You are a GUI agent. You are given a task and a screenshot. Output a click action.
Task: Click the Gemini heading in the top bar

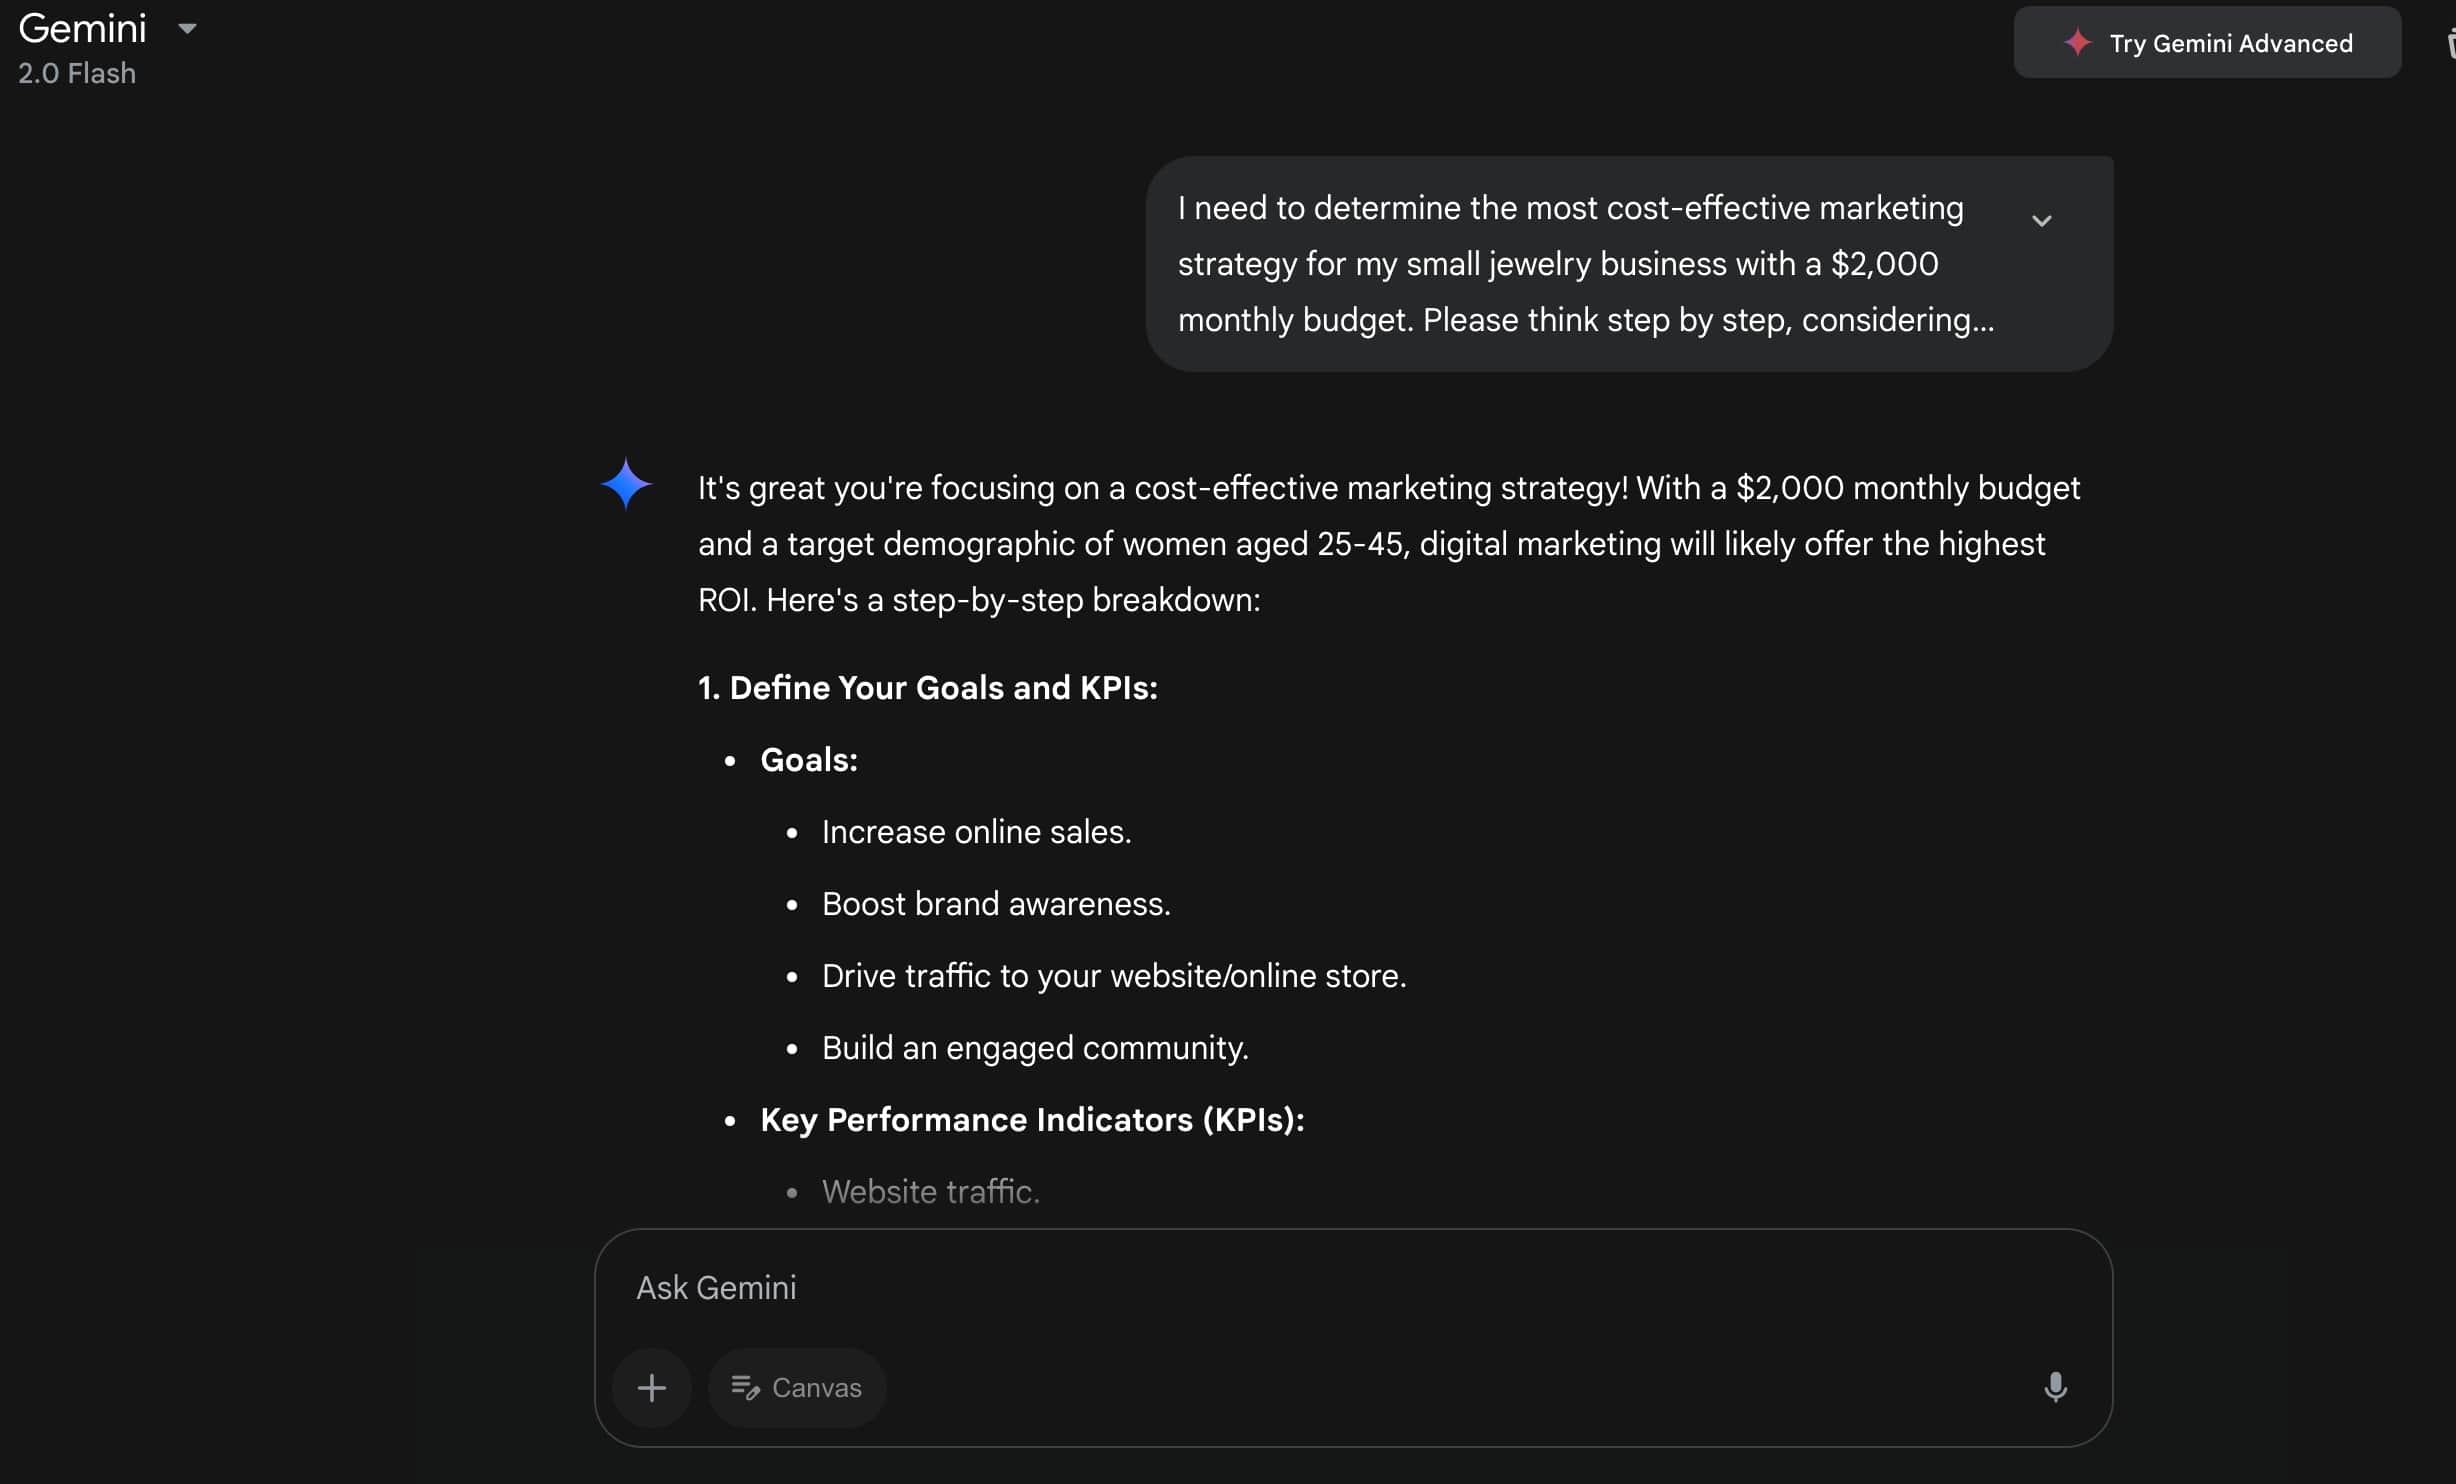coord(82,28)
